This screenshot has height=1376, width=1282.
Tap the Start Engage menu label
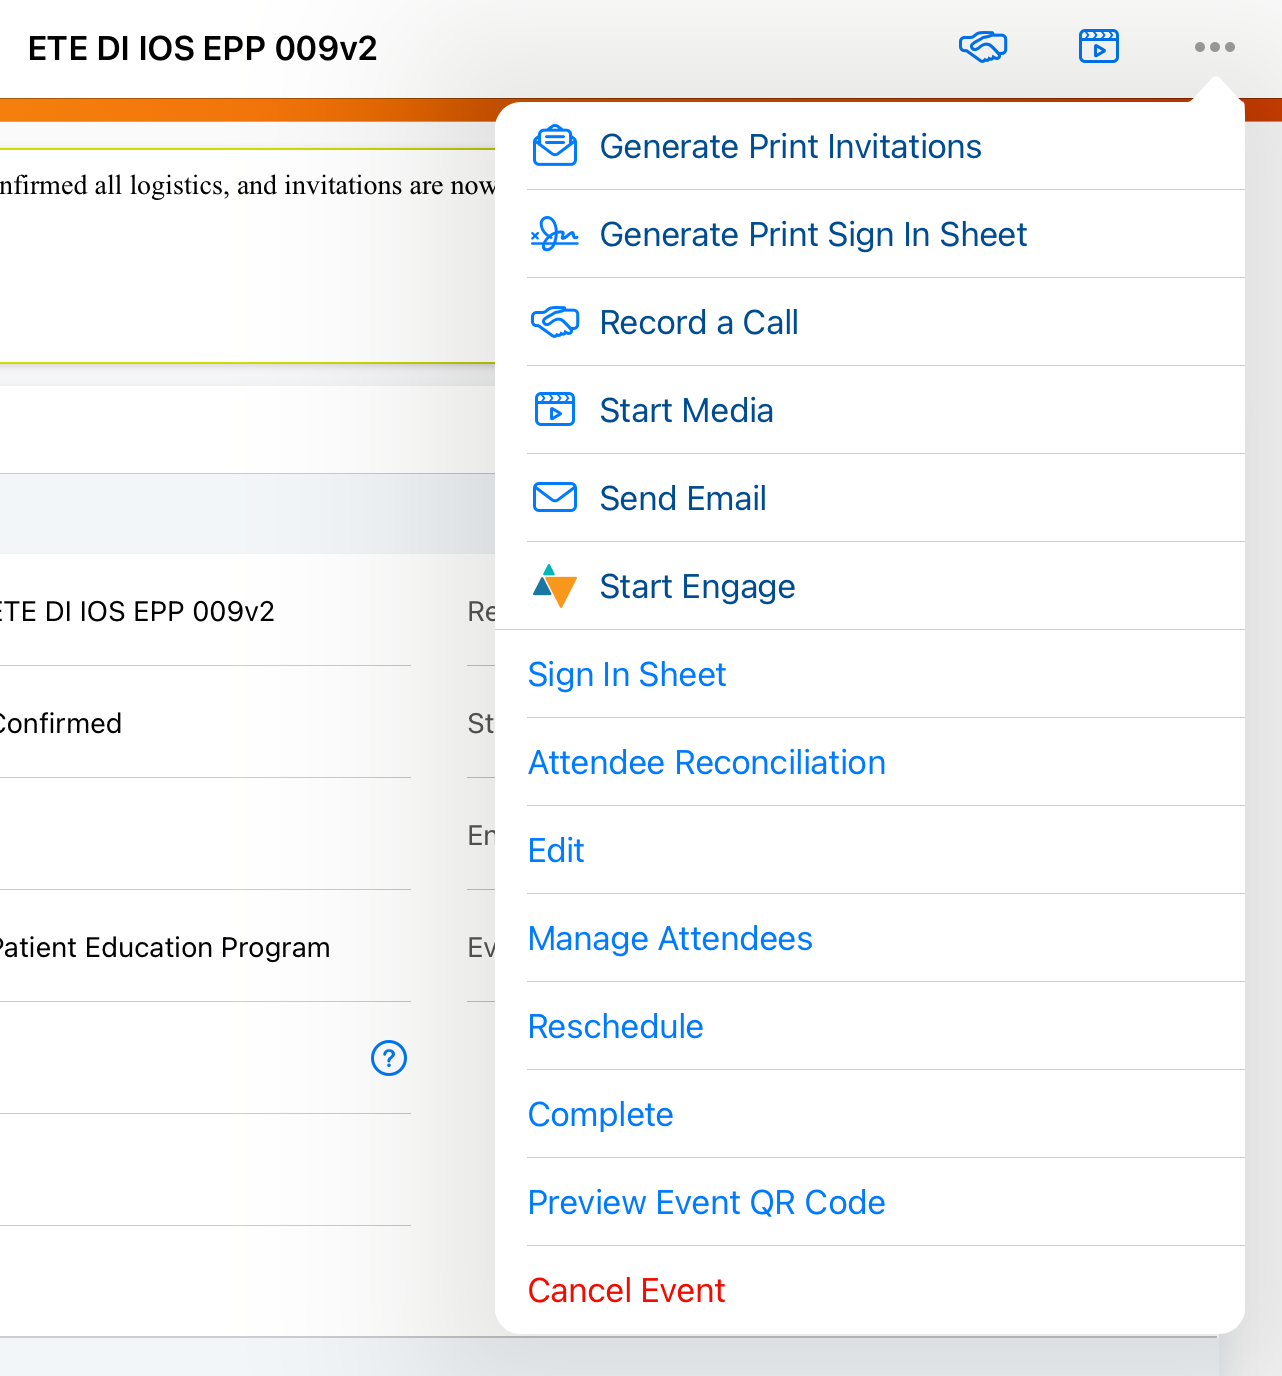[x=697, y=587]
